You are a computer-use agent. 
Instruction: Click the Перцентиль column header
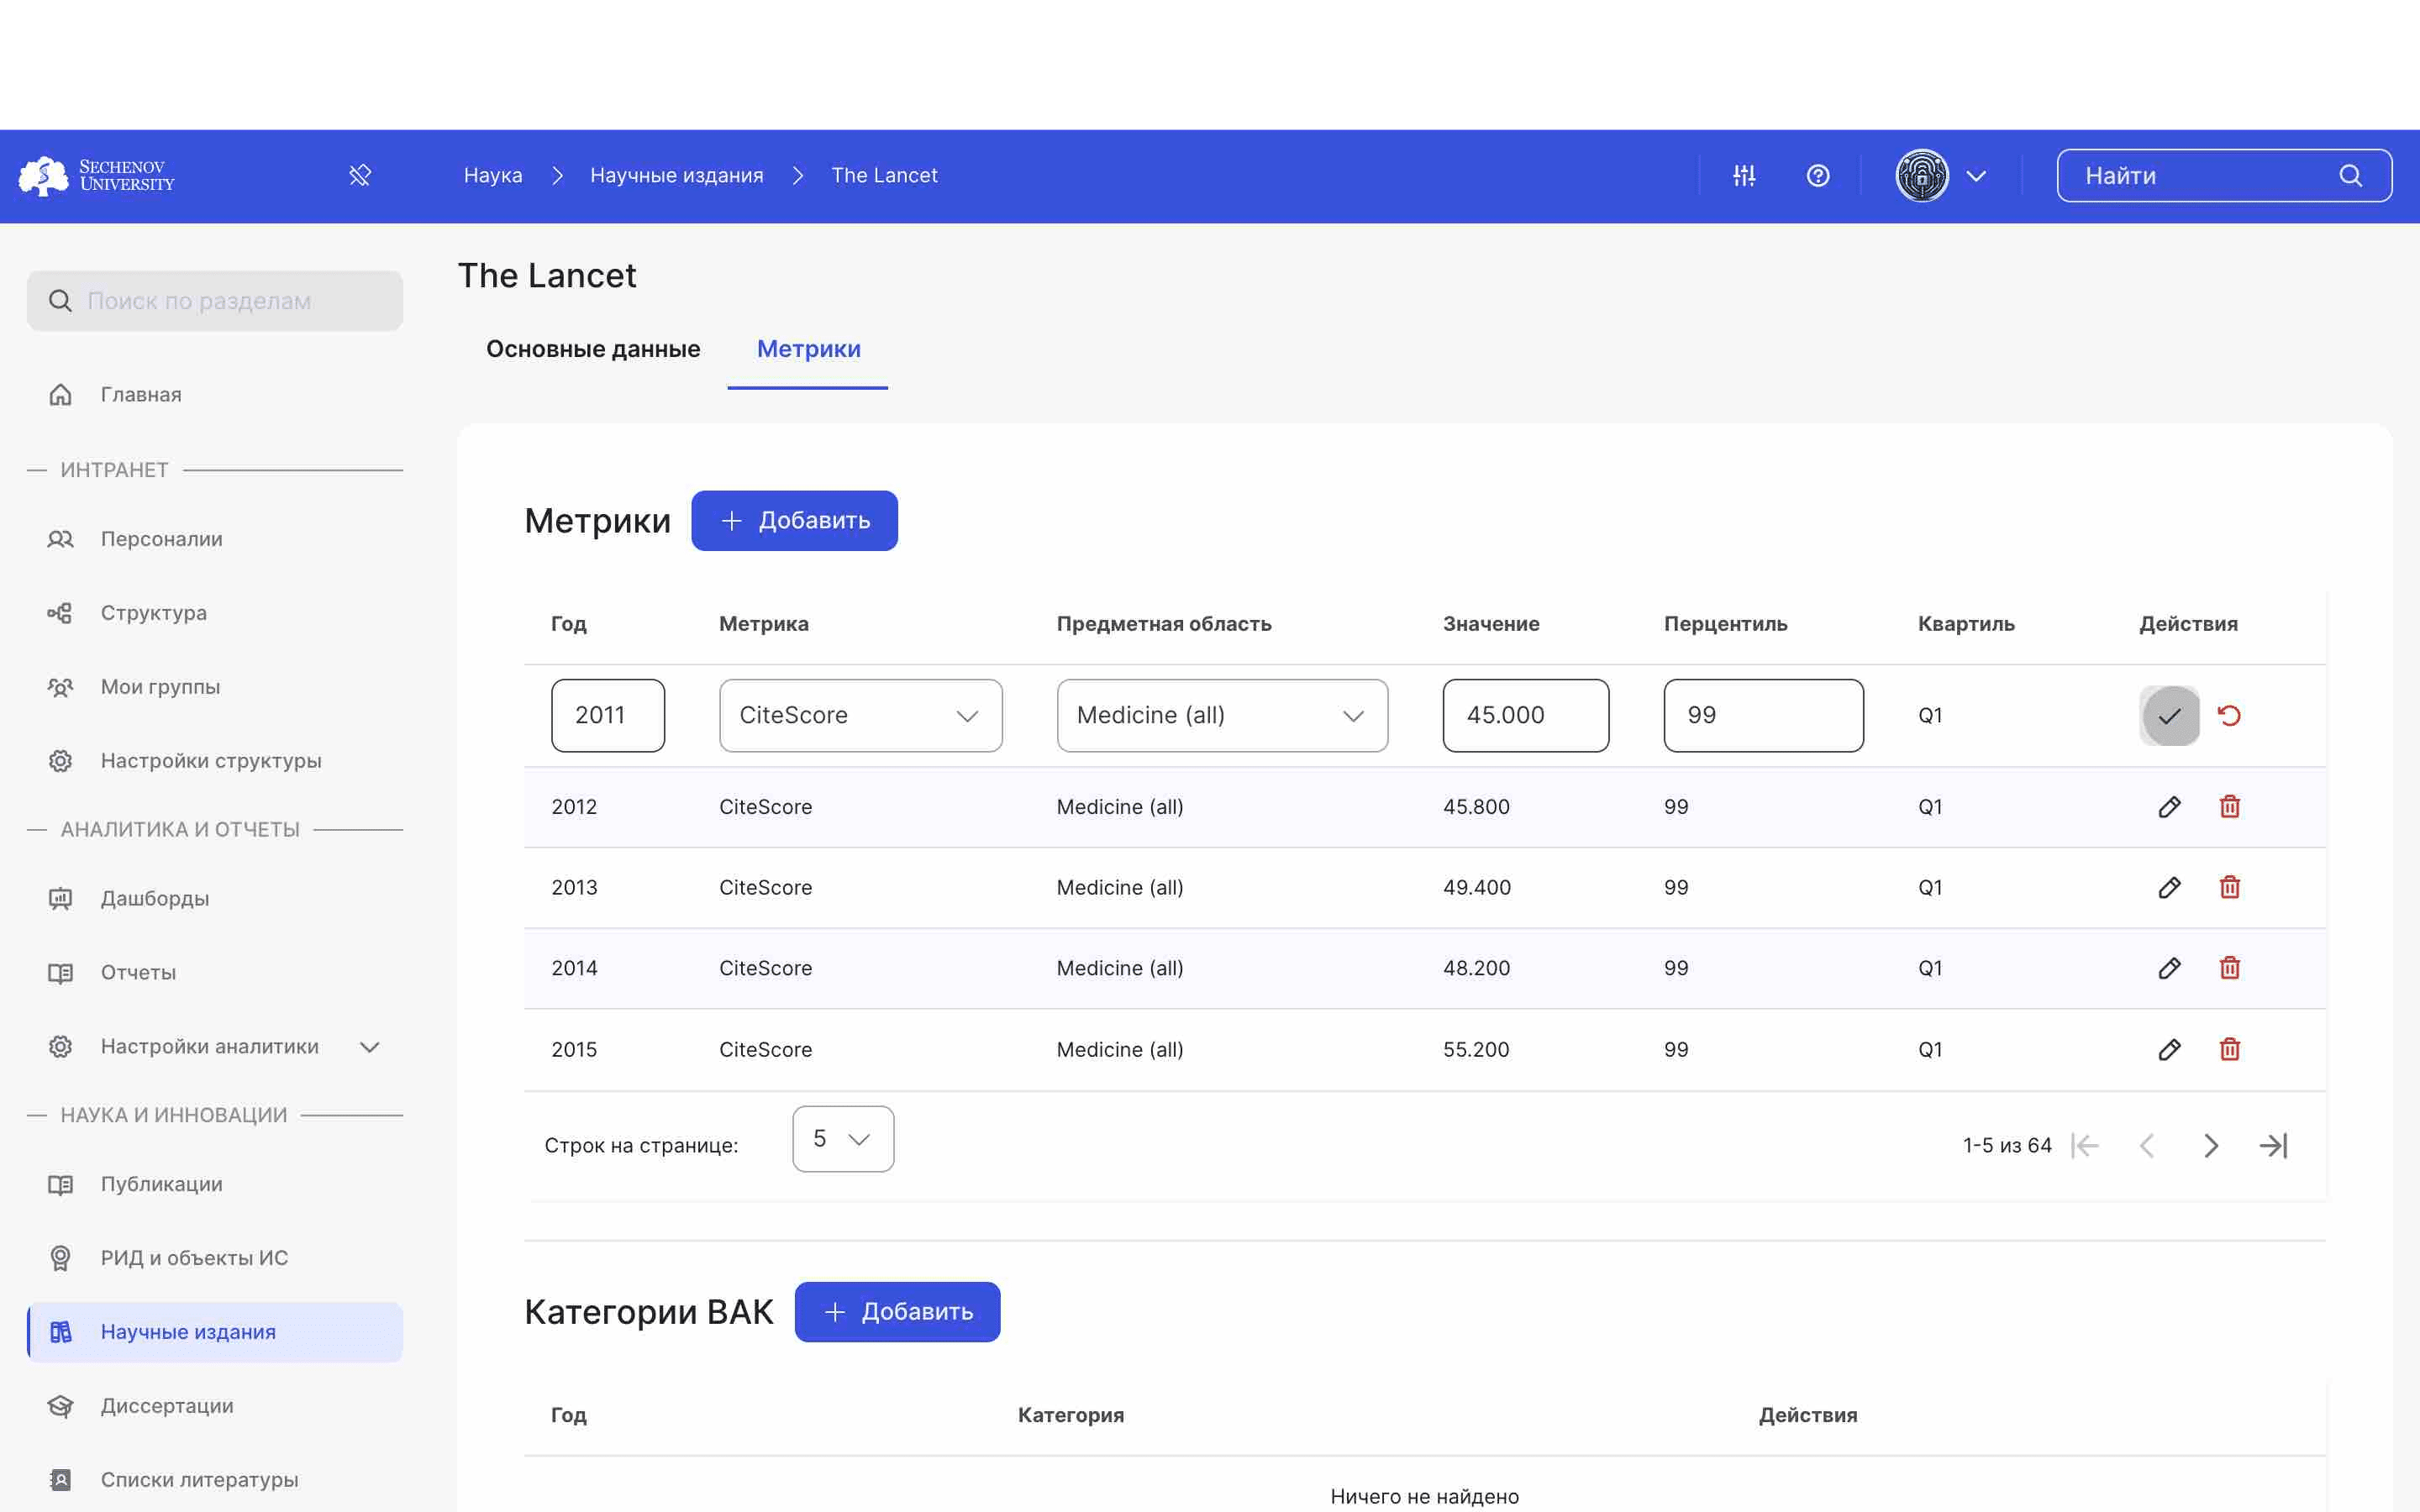(1726, 624)
